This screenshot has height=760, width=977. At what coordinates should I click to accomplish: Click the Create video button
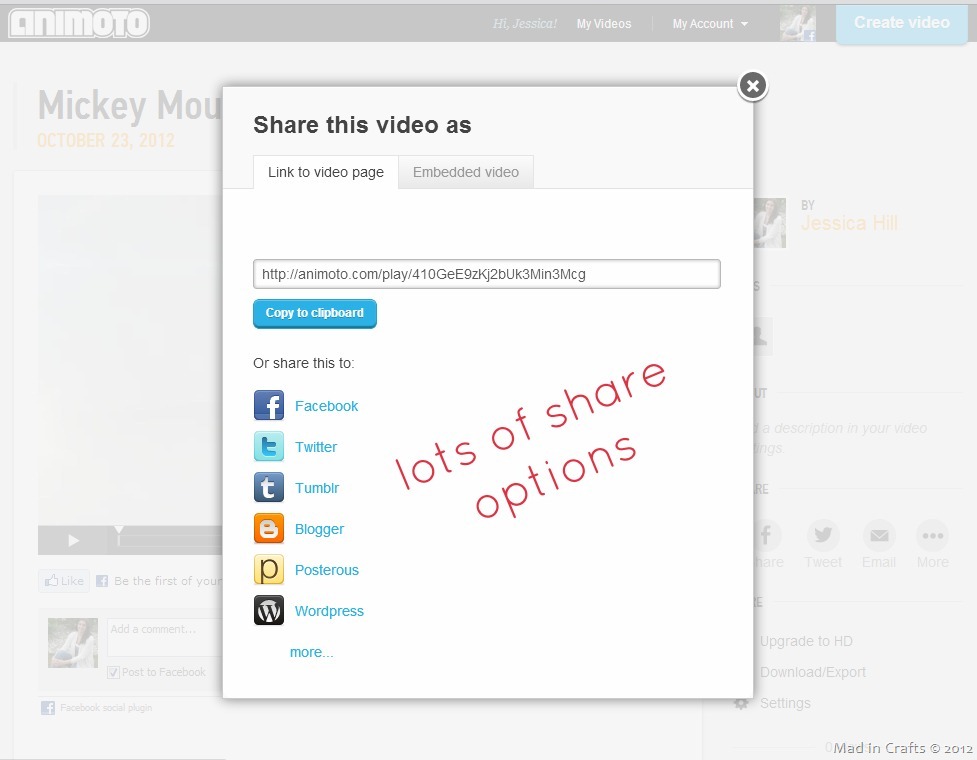click(902, 23)
